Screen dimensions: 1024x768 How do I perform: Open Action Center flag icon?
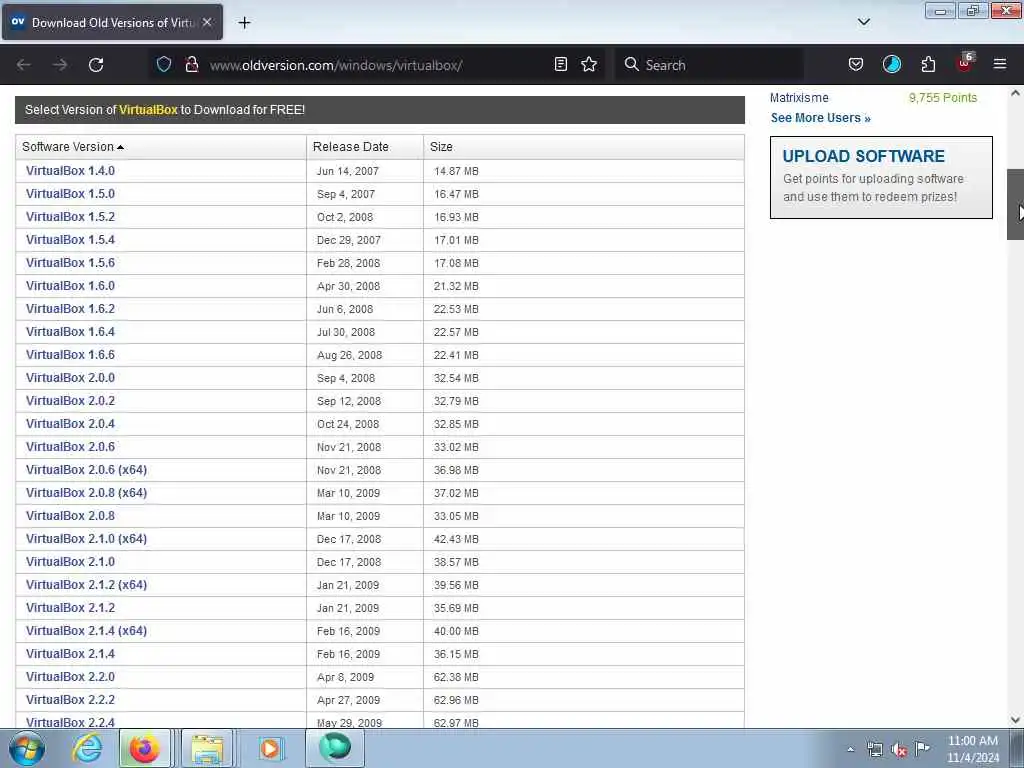coord(922,748)
